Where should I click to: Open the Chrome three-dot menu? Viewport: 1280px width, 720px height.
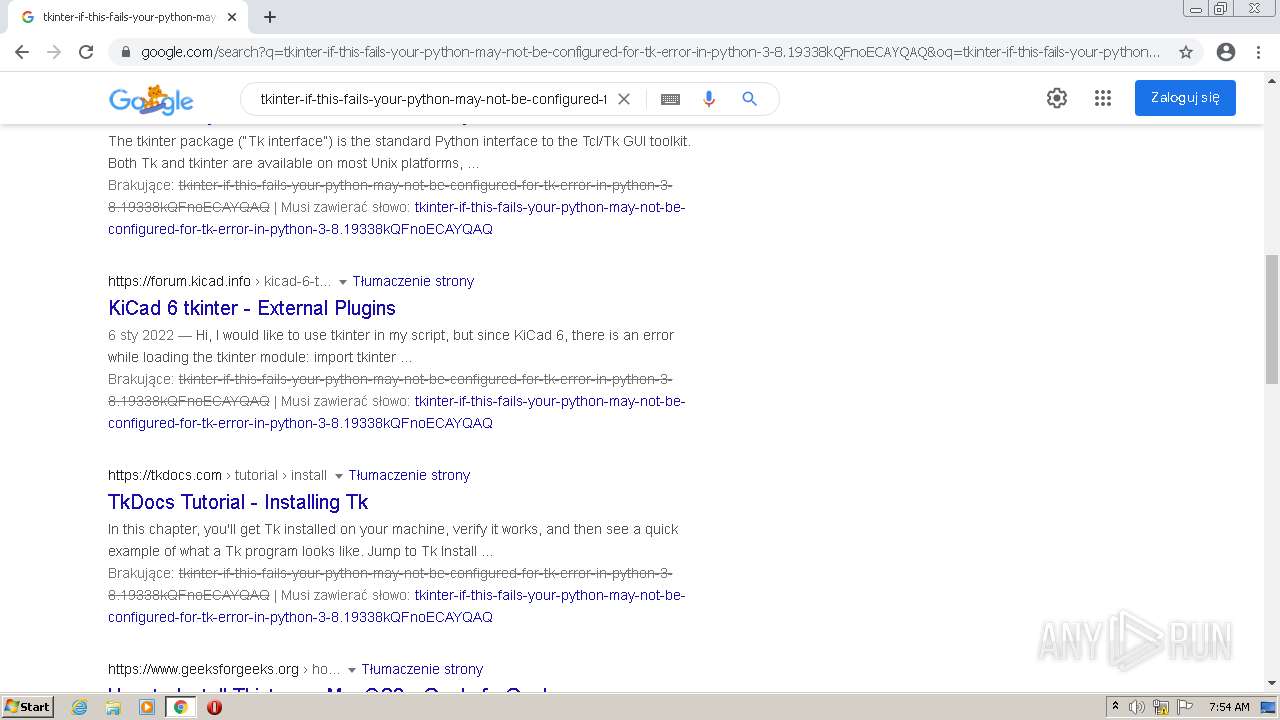[1258, 52]
